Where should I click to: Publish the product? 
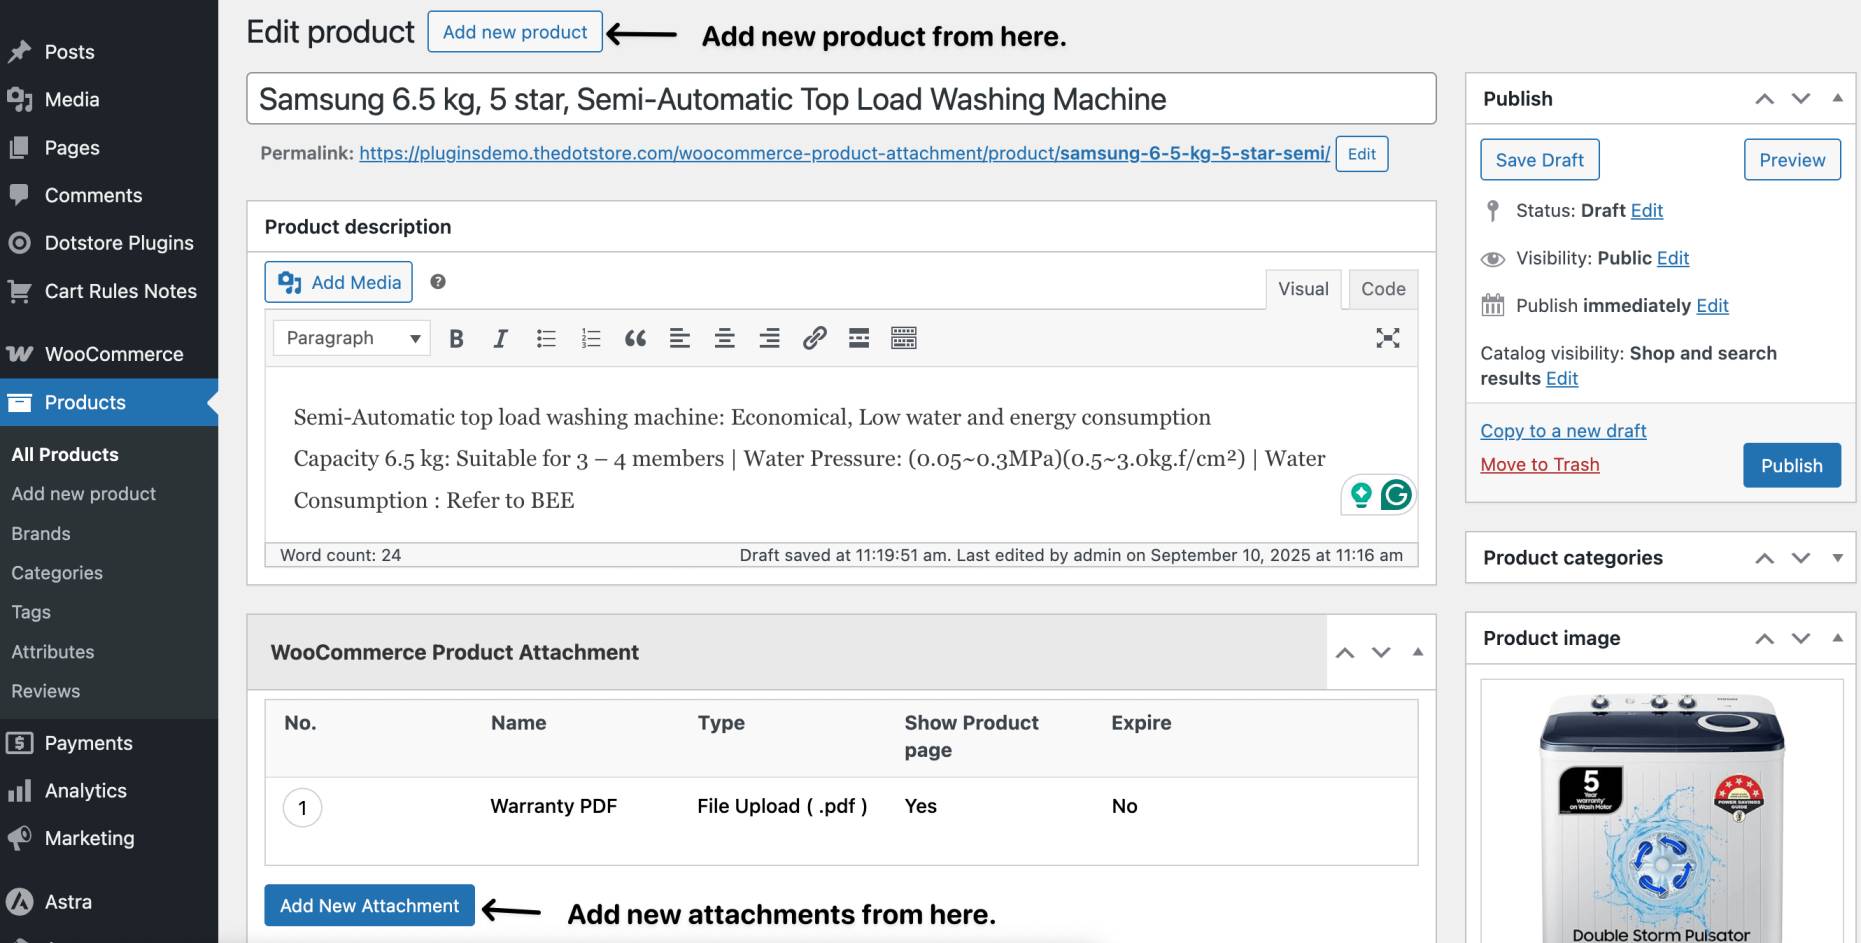coord(1792,465)
